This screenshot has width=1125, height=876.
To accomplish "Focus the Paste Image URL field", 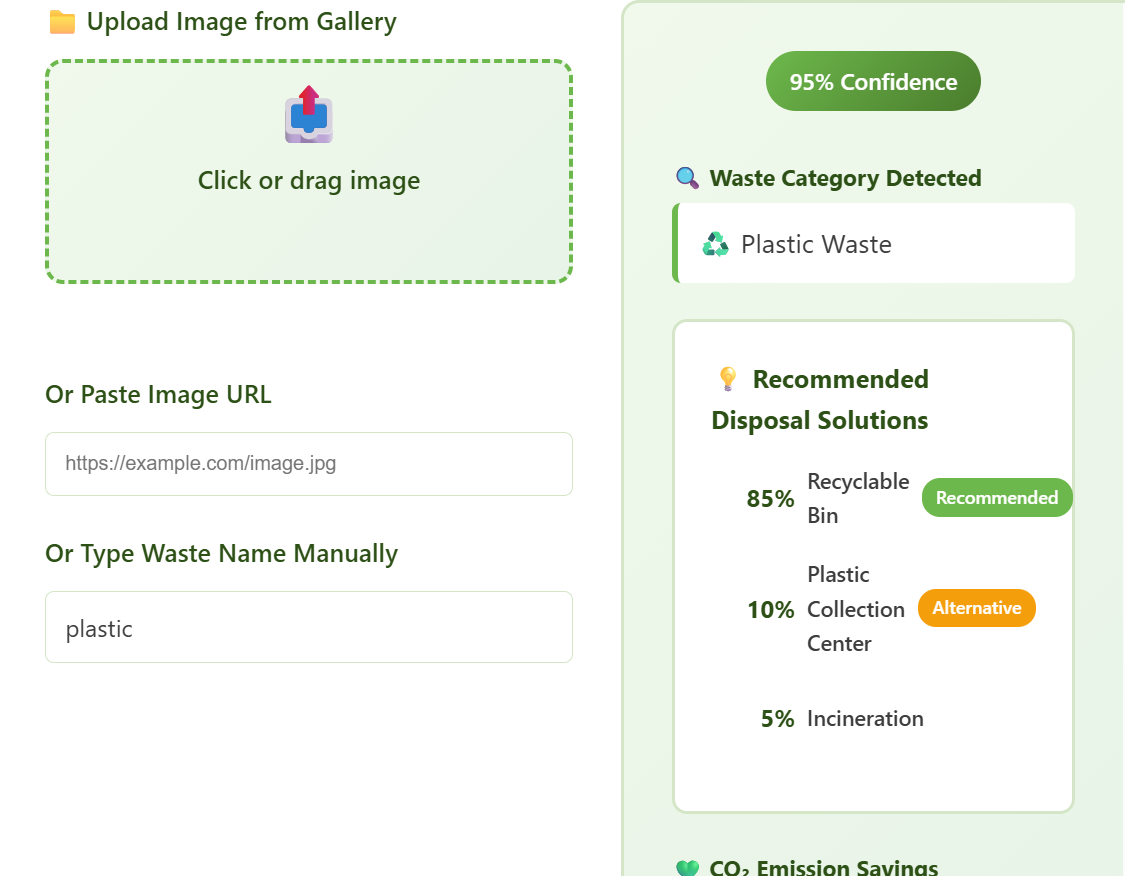I will click(x=309, y=464).
